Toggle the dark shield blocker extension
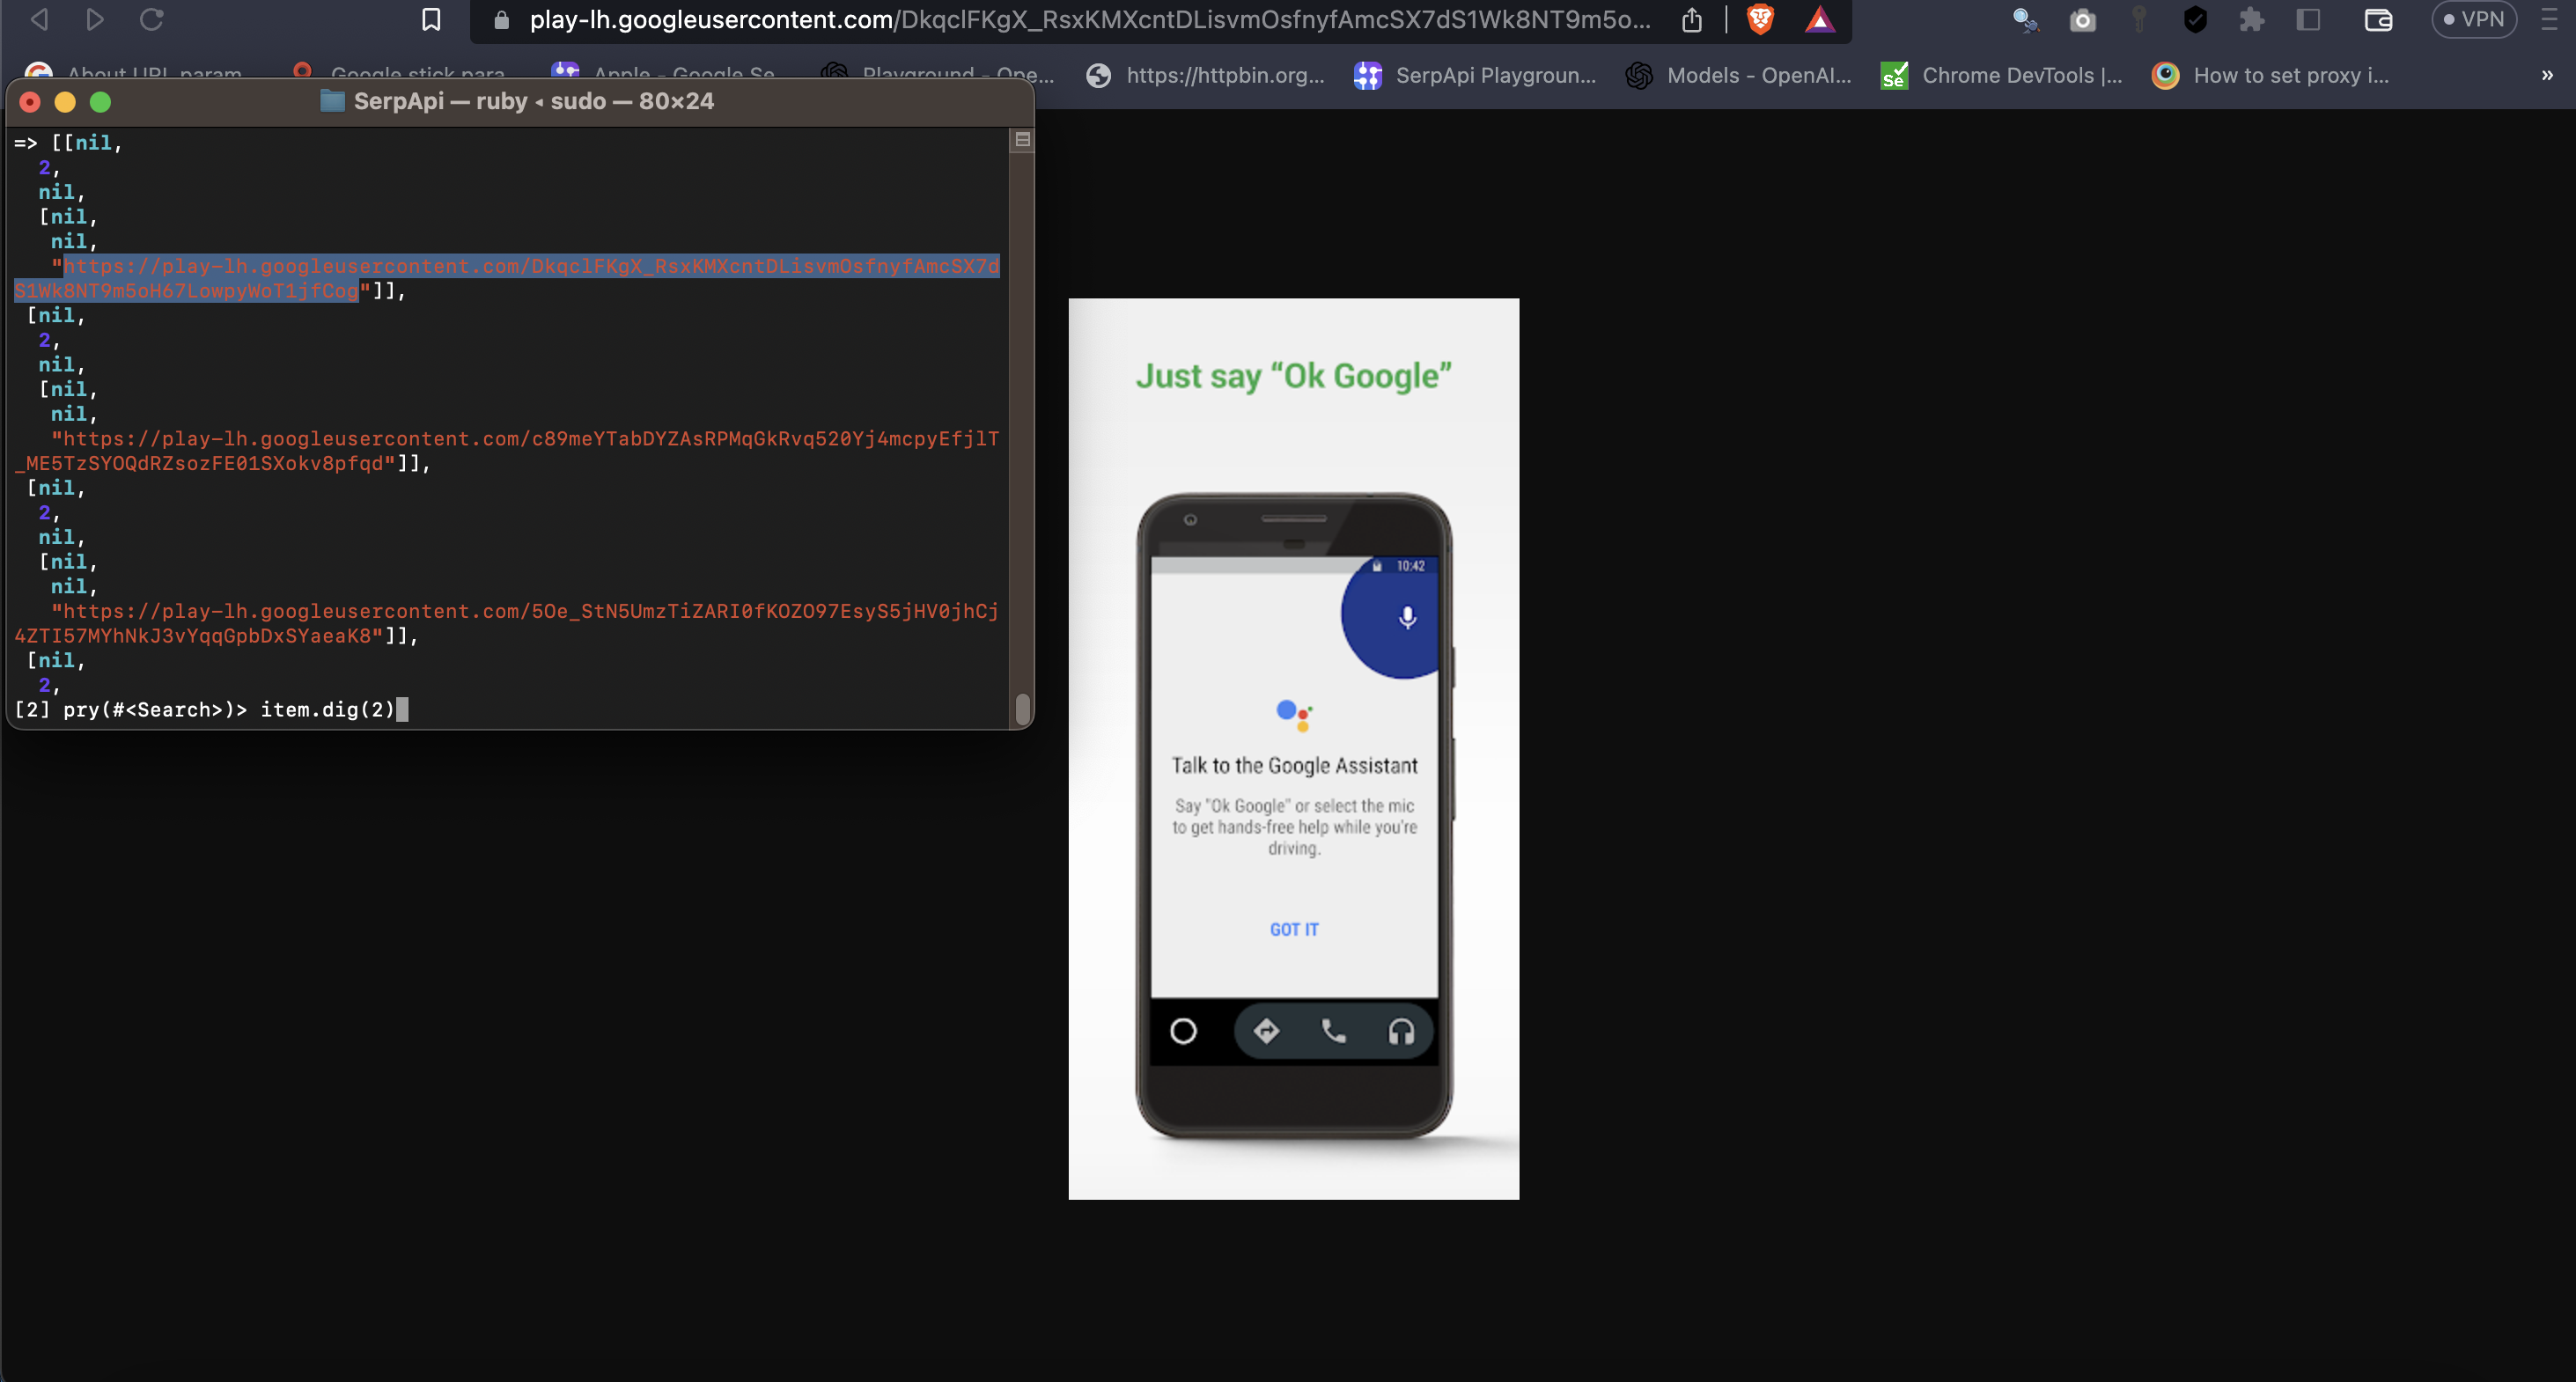 2194,20
